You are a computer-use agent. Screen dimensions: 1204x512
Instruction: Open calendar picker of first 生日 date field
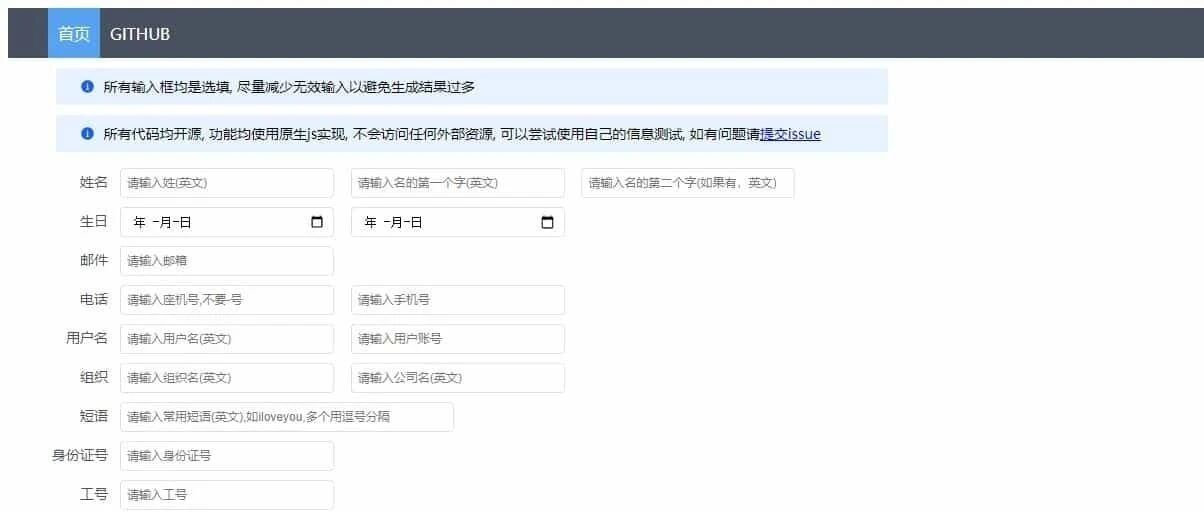pos(317,222)
